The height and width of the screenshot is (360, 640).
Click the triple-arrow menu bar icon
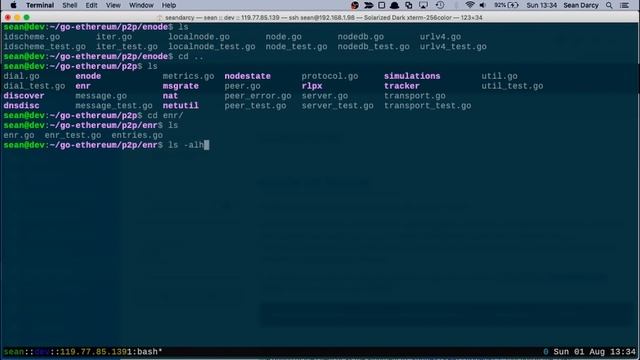tap(368, 5)
